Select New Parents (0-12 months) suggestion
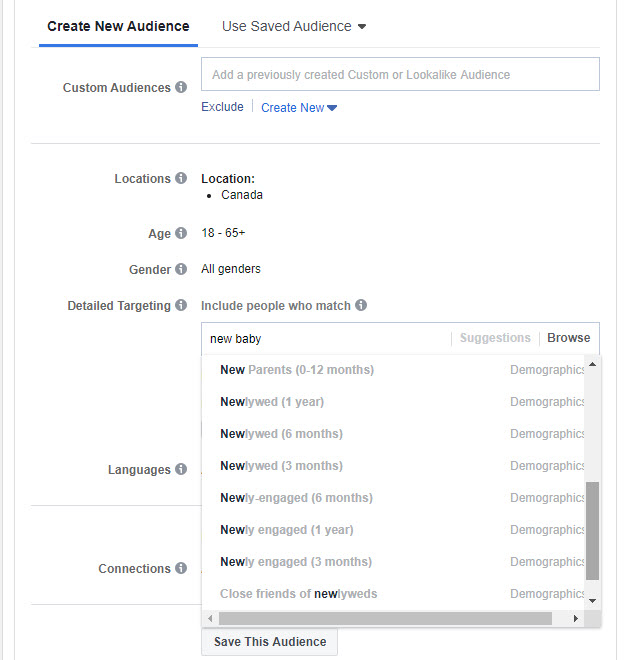The image size is (625, 660). [x=297, y=370]
